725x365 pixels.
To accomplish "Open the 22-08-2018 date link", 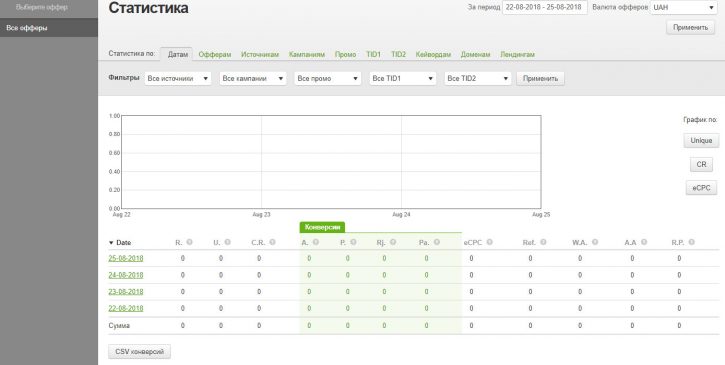I will pos(126,308).
